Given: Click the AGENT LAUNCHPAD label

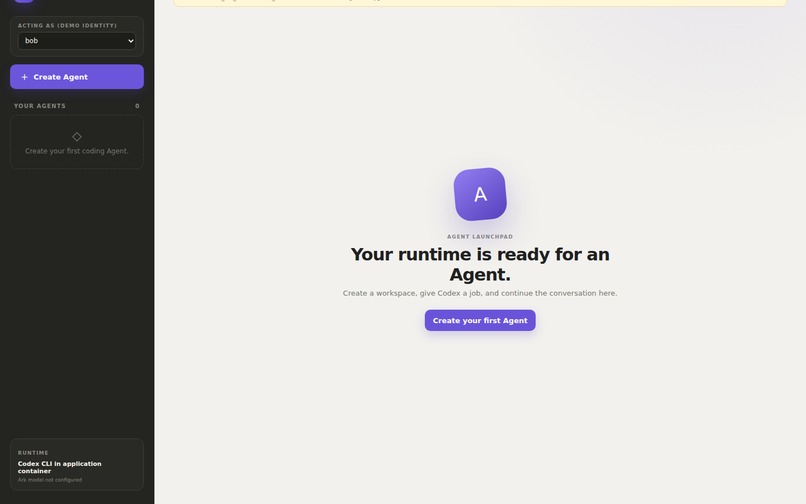Looking at the screenshot, I should click(480, 237).
